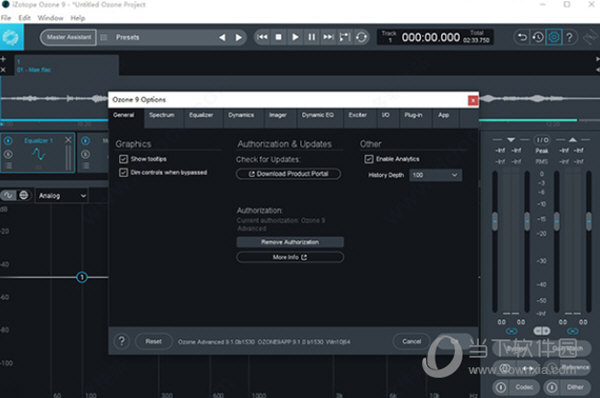Click Download Product Portal button

pyautogui.click(x=289, y=174)
